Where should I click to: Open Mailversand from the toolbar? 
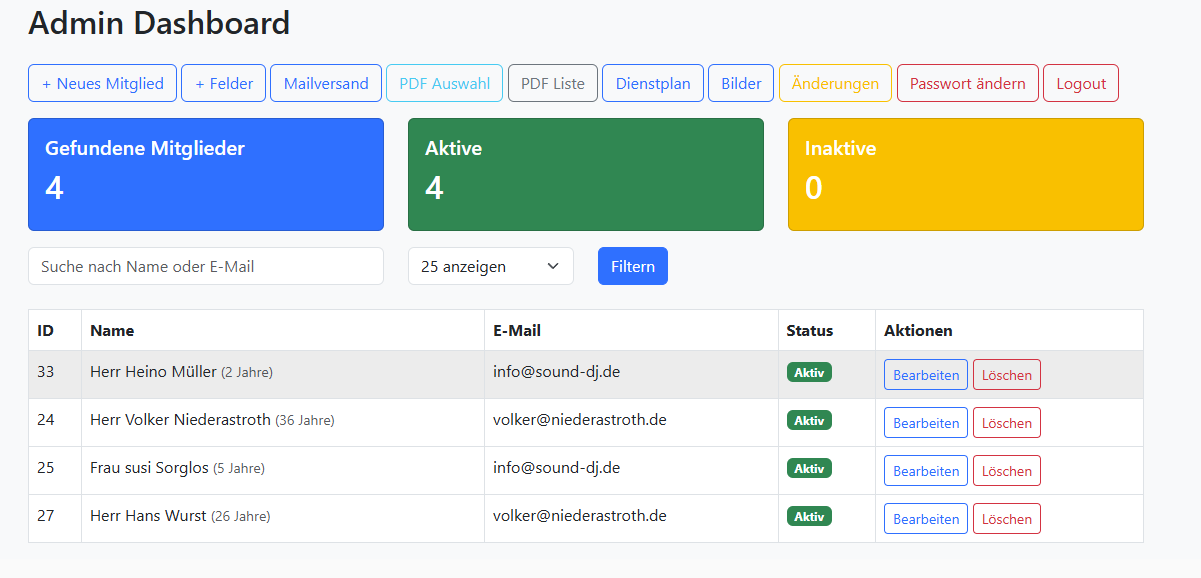click(326, 84)
